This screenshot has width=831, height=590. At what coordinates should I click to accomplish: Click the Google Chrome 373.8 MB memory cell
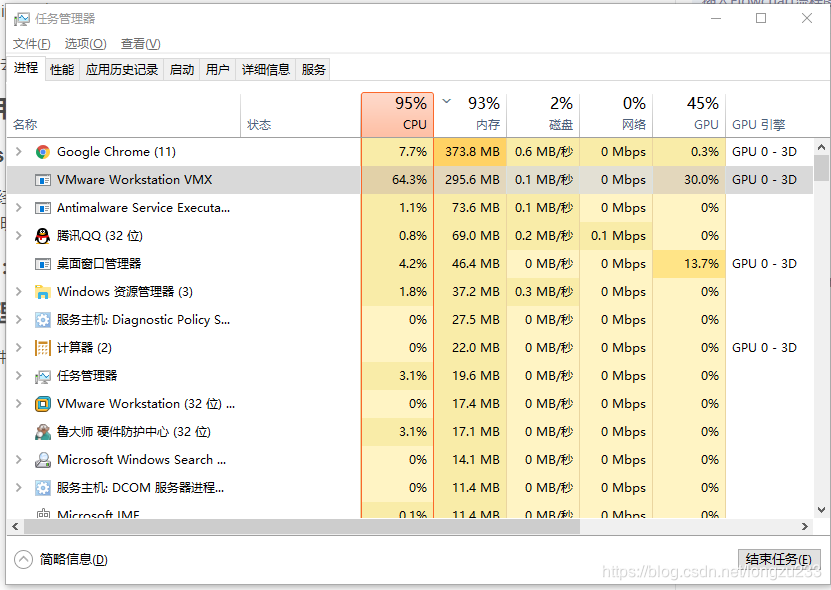point(471,152)
